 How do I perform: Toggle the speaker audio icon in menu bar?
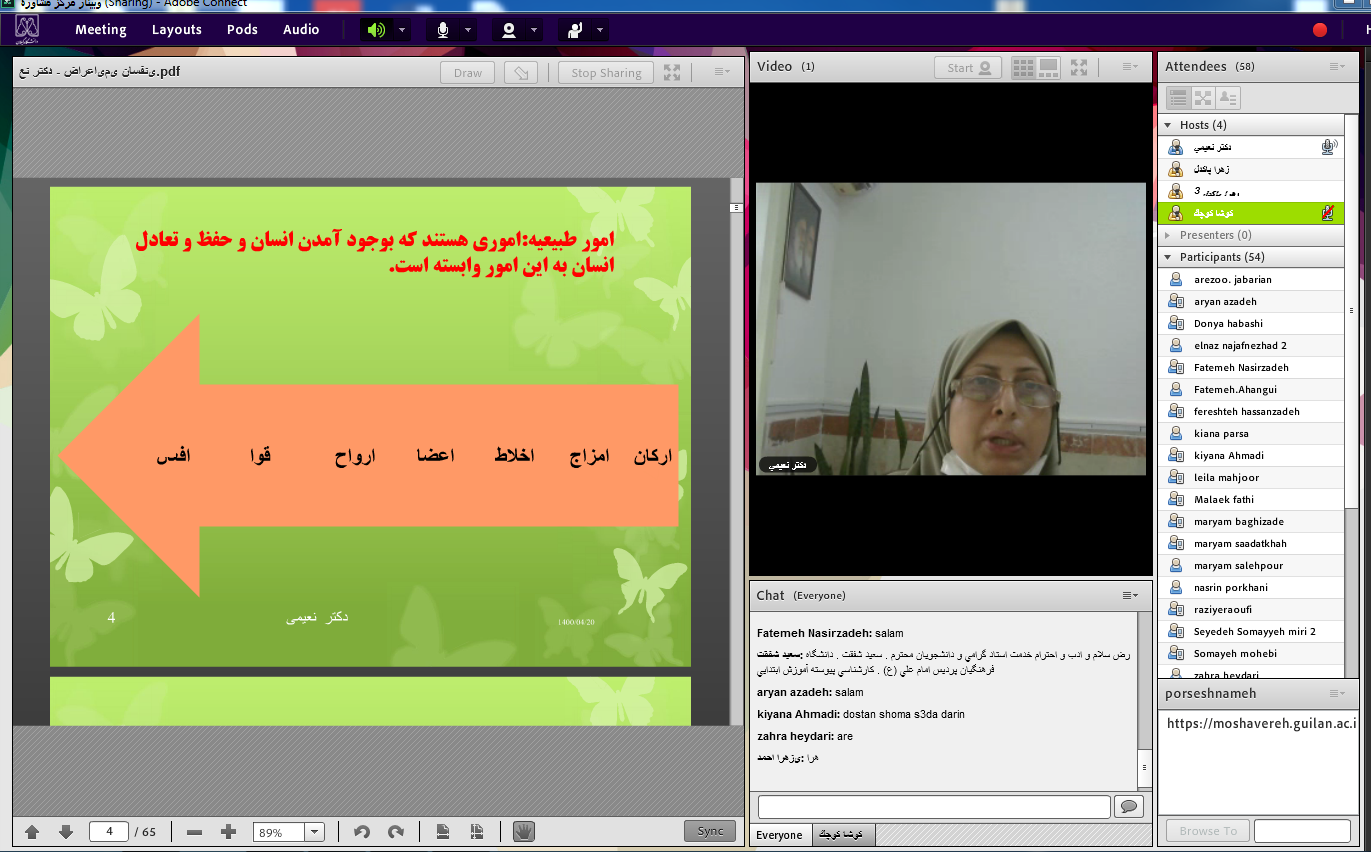pyautogui.click(x=376, y=30)
